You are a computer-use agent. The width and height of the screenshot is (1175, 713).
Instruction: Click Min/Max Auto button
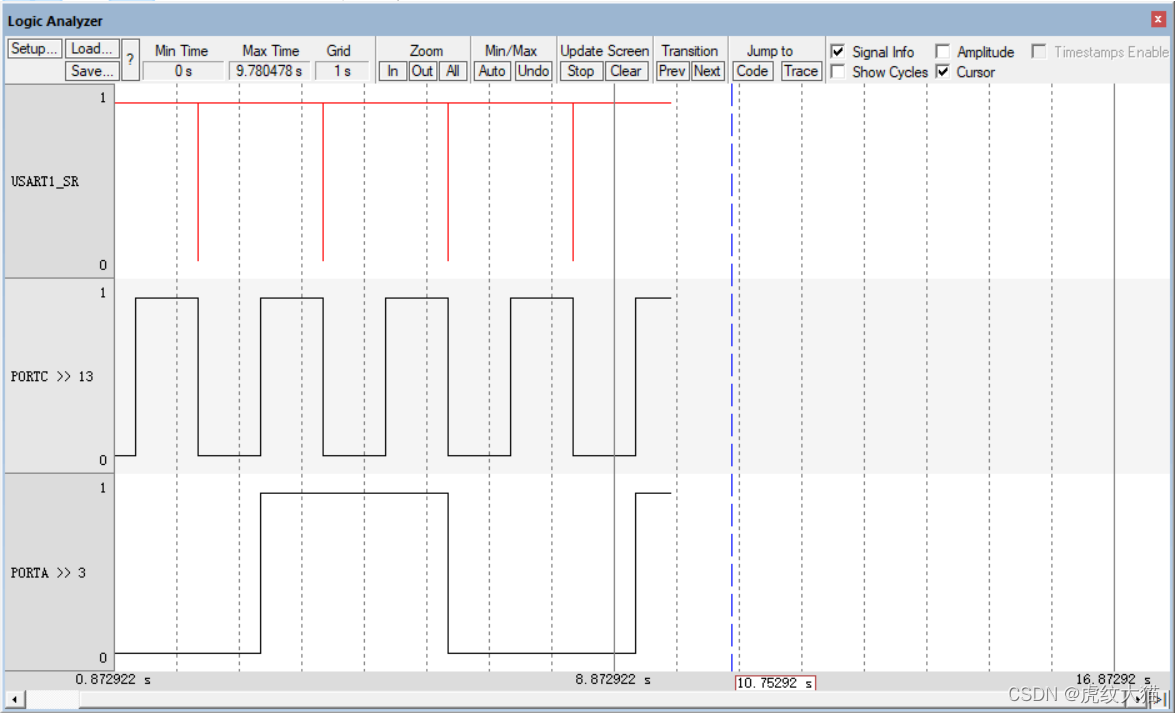tap(492, 71)
